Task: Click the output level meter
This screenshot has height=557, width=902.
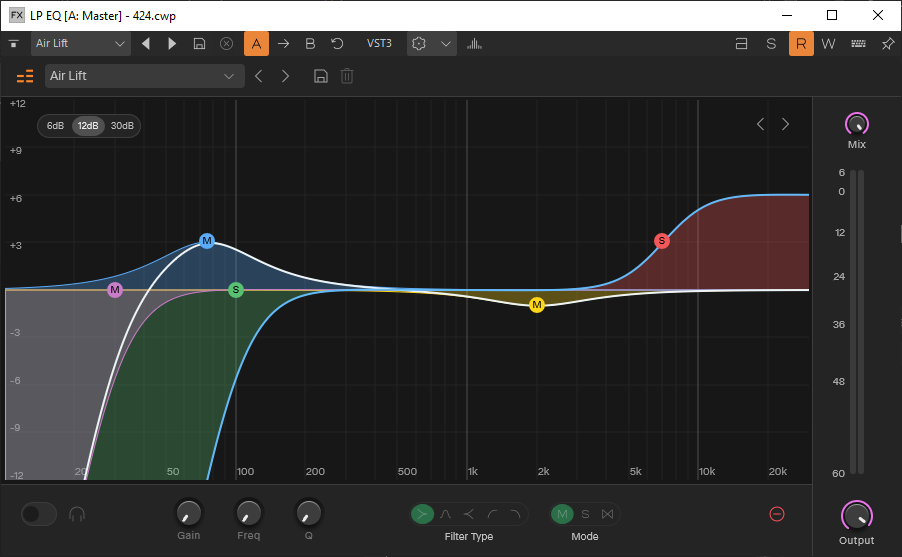Action: (857, 322)
